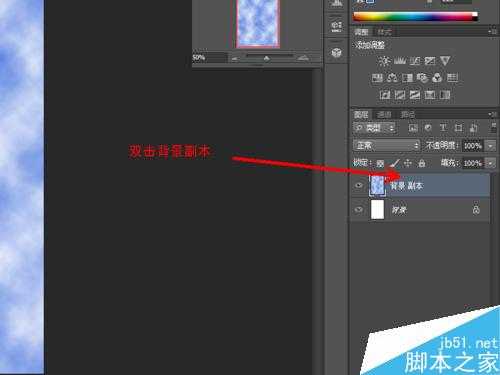500x375 pixels.
Task: Click the Navigator zoom slider handle
Action: (x=266, y=59)
